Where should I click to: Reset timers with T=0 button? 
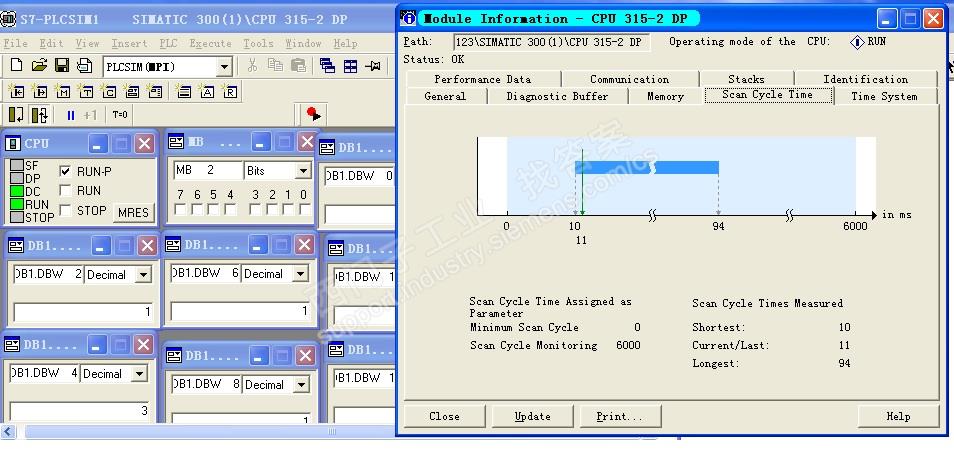120,114
